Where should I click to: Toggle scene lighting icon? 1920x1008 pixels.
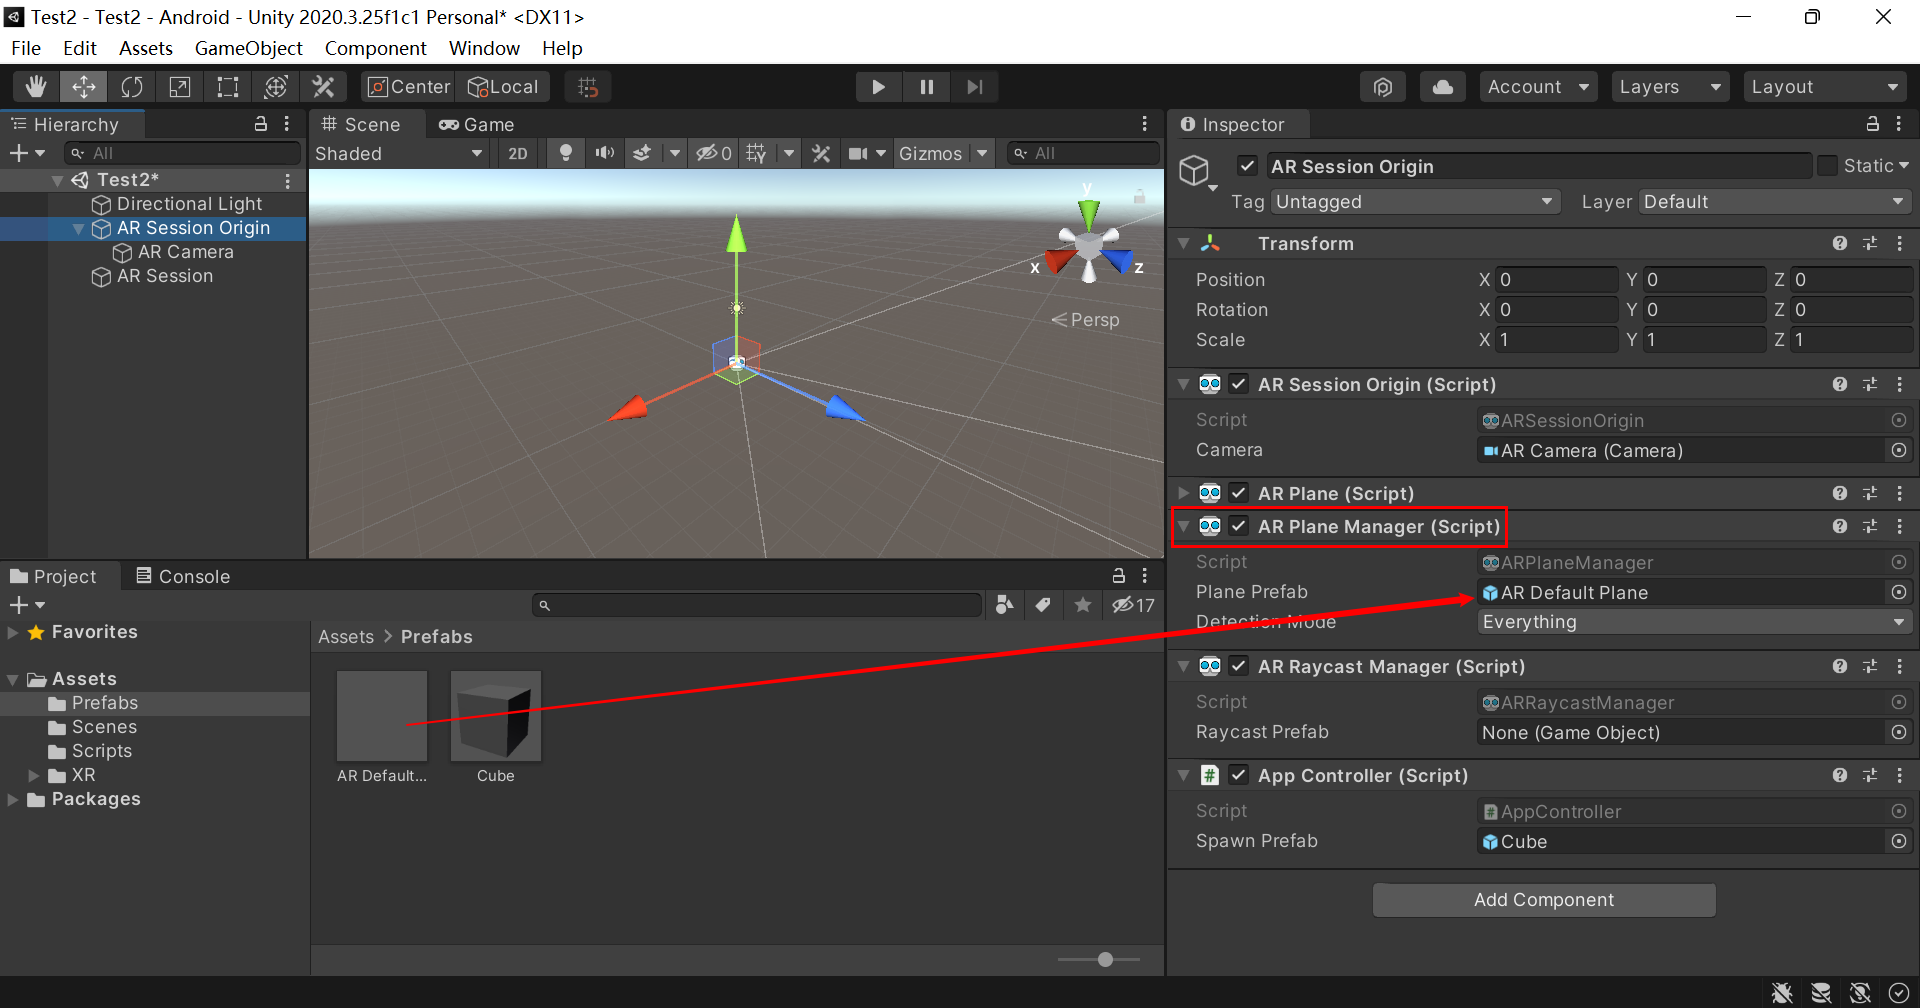pos(566,153)
